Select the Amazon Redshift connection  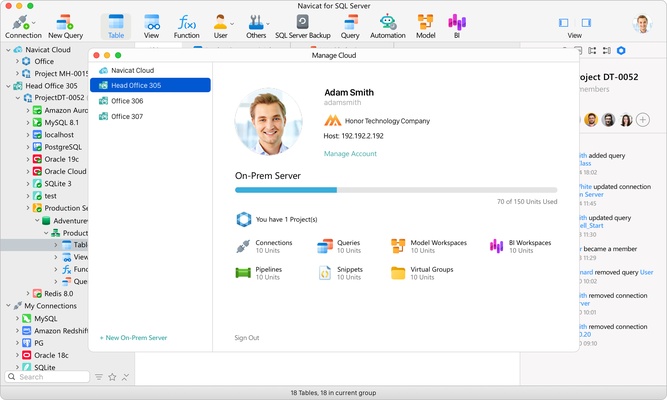(60, 331)
